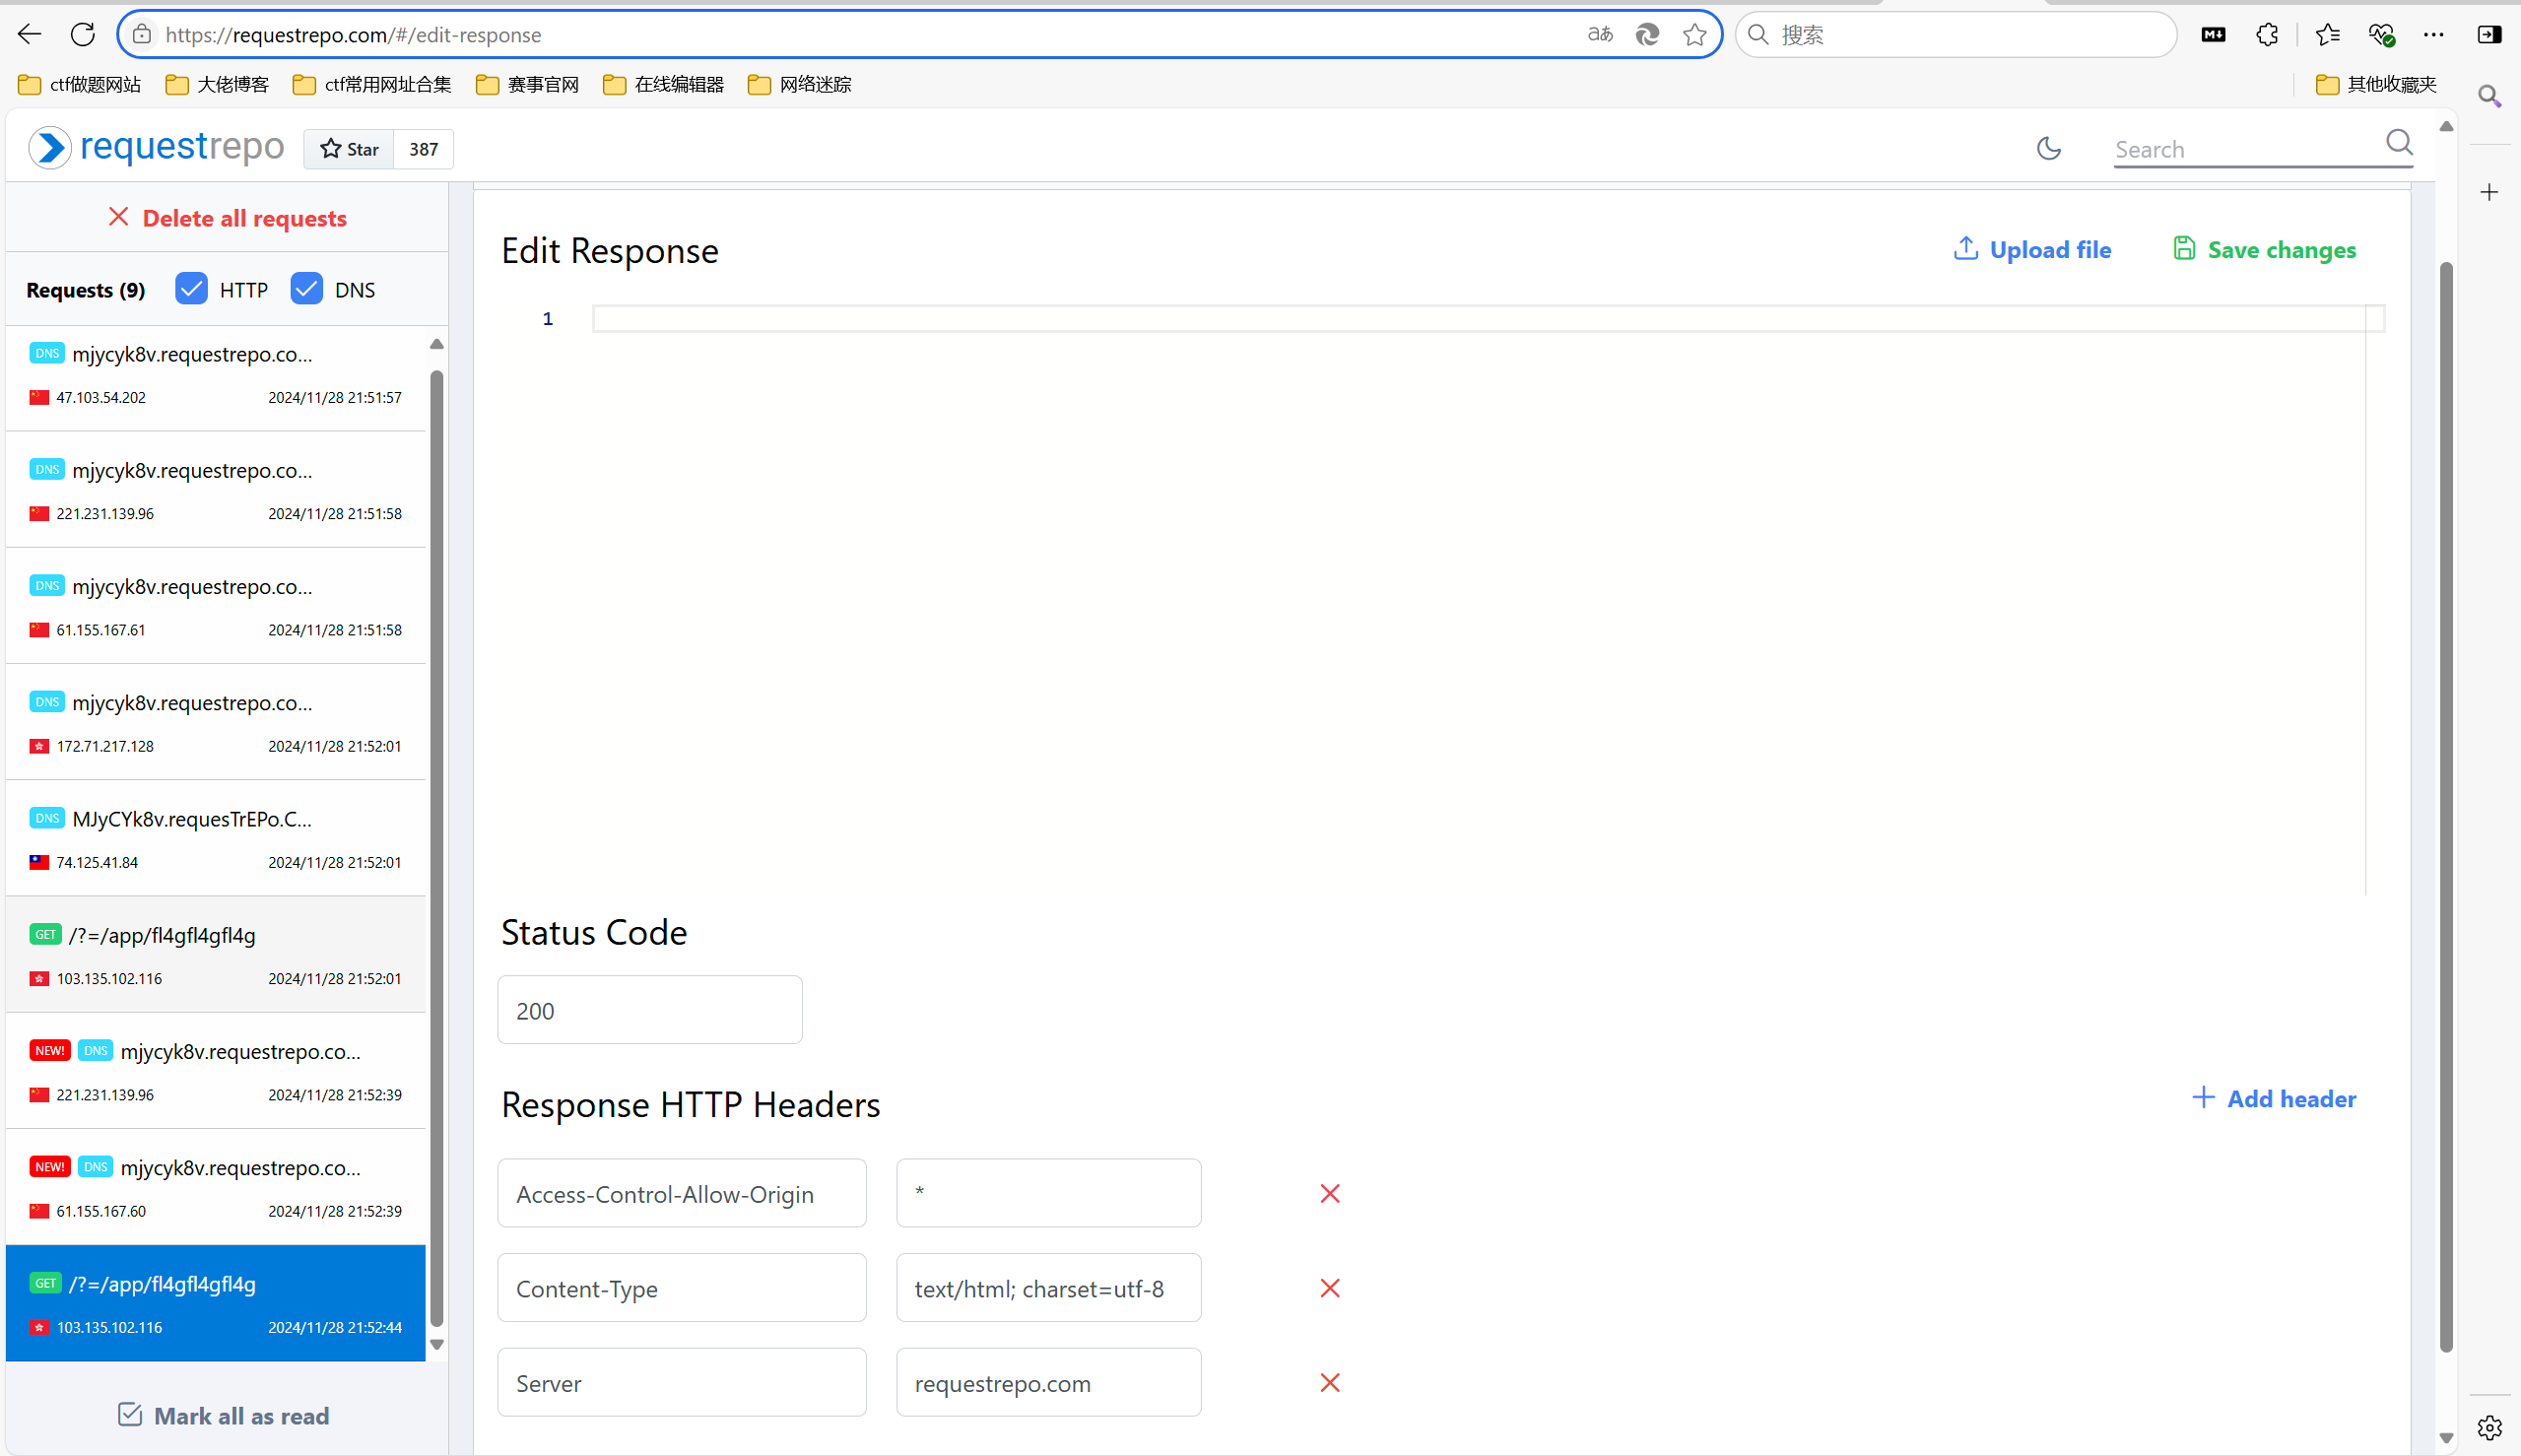The height and width of the screenshot is (1456, 2521).
Task: Open the NEW DNS request from 221.231.139.96
Action: 216,1071
